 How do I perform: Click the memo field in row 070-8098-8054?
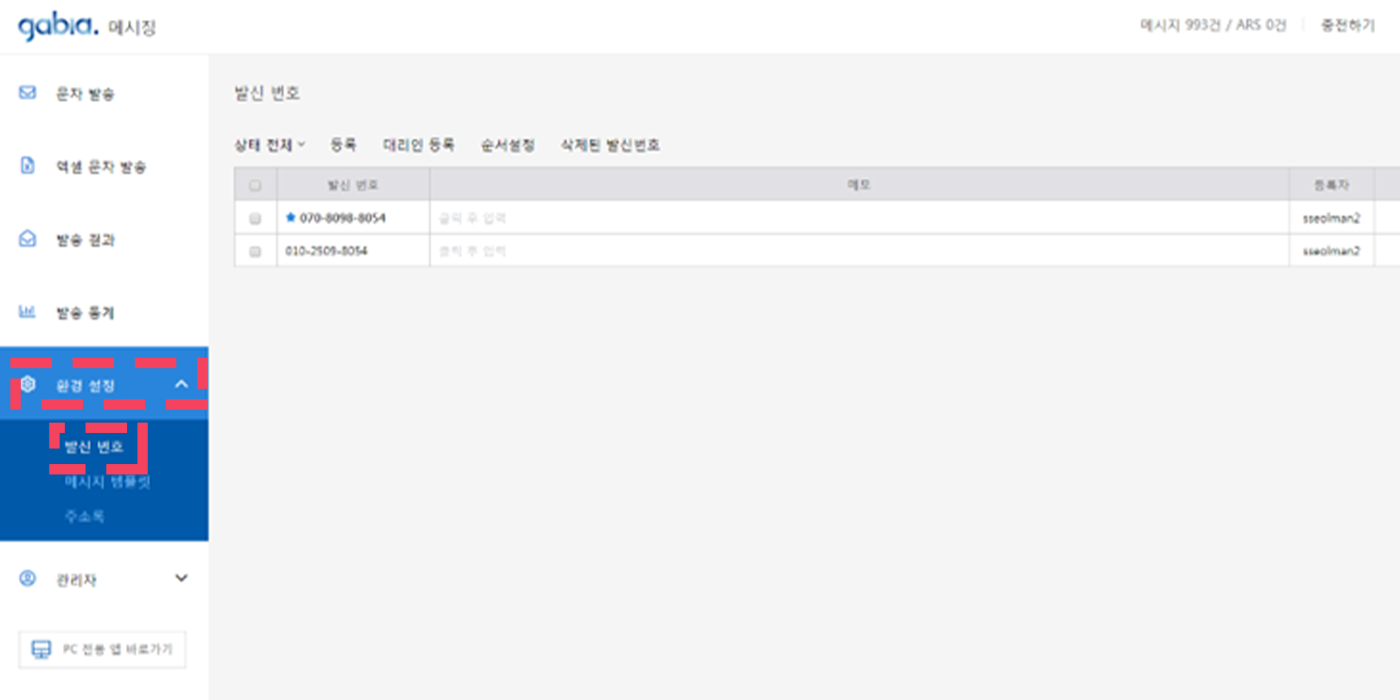pyautogui.click(x=859, y=218)
